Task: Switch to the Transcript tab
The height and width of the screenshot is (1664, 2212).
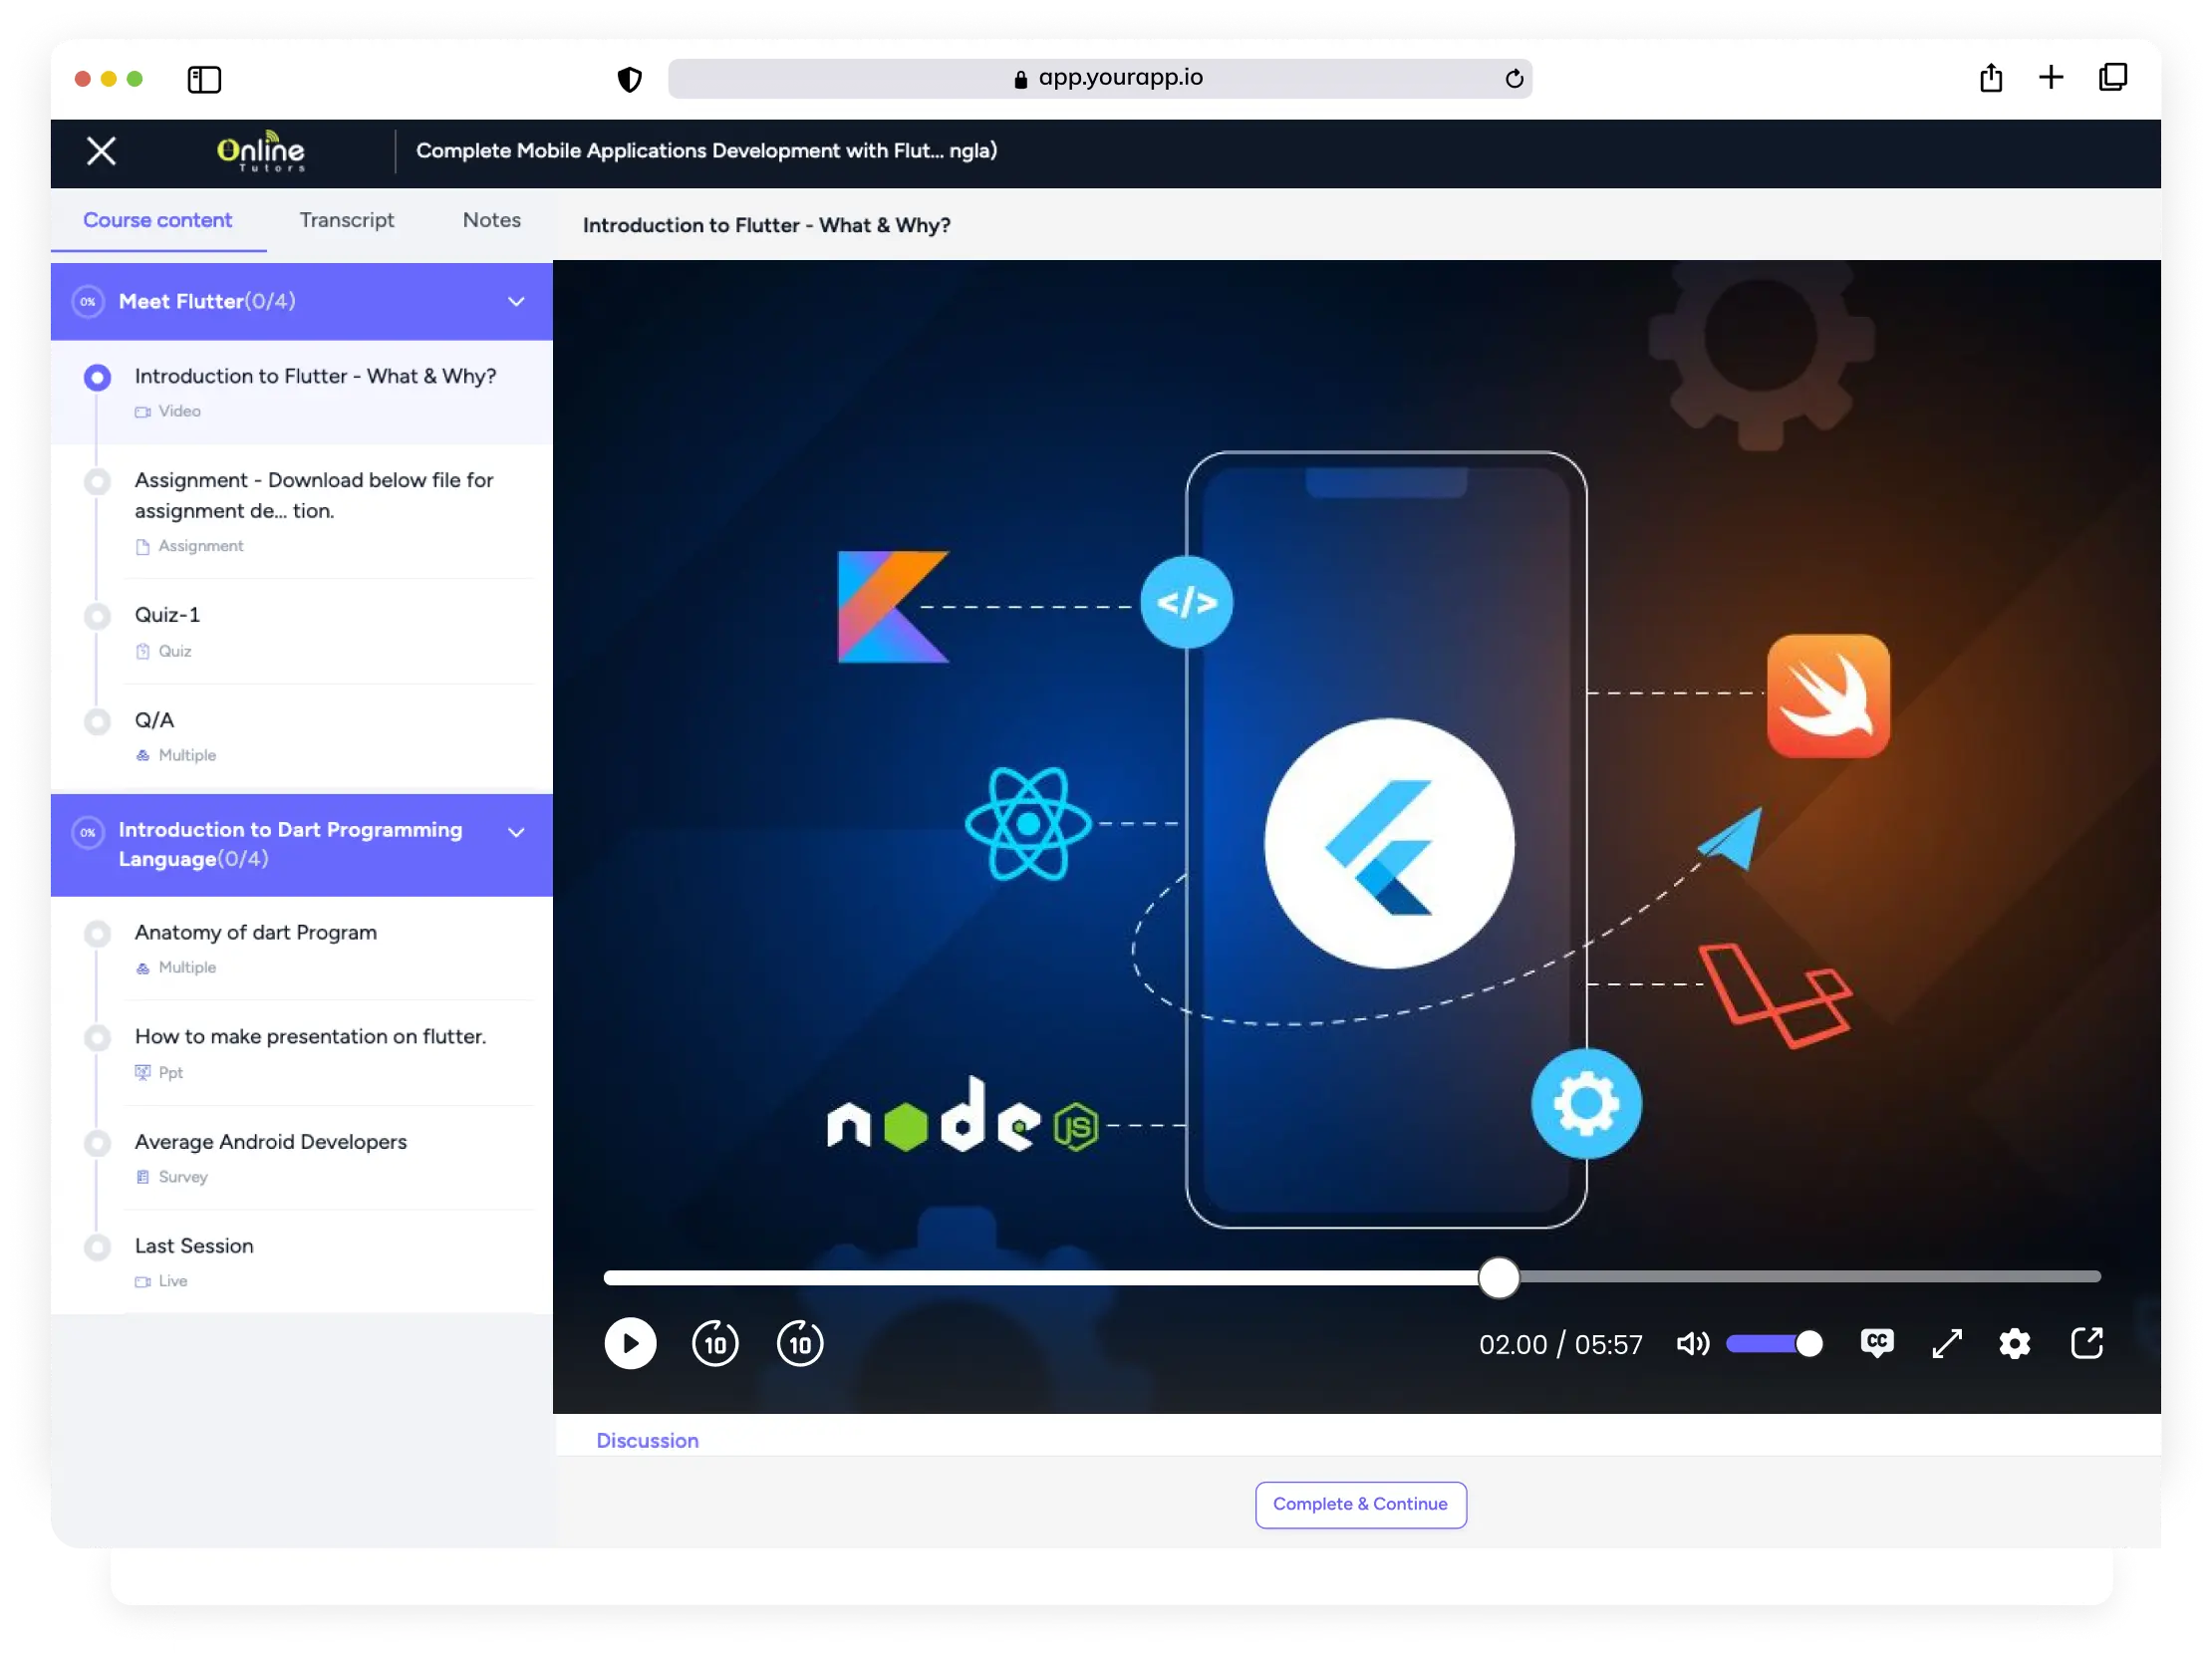Action: tap(346, 220)
